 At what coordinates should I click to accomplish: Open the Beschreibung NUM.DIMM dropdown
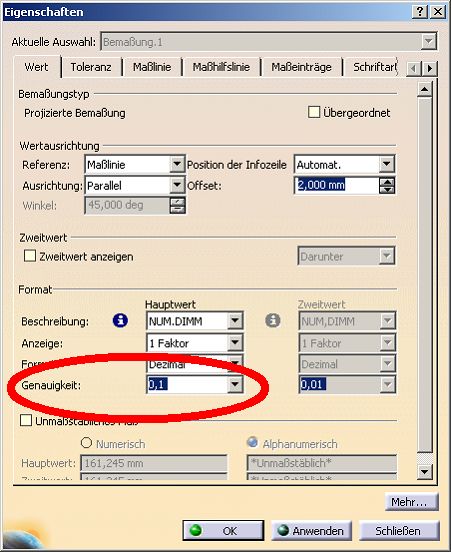coord(234,321)
